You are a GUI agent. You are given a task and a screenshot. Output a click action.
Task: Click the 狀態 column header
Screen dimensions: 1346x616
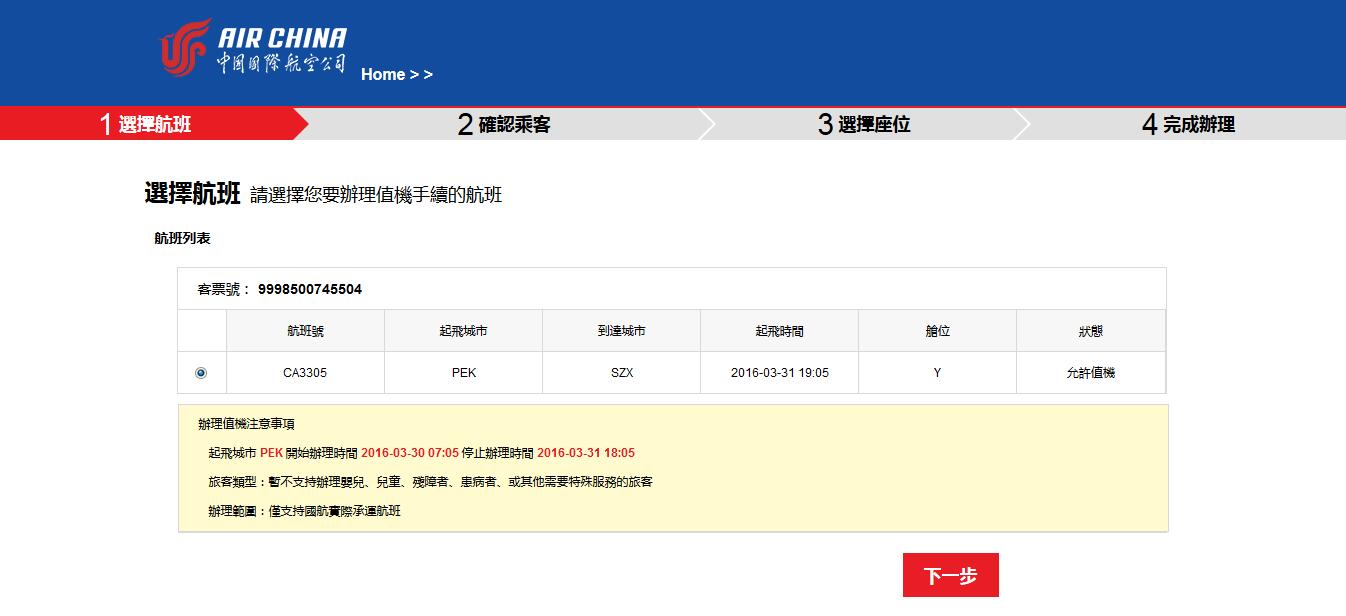(x=1090, y=331)
